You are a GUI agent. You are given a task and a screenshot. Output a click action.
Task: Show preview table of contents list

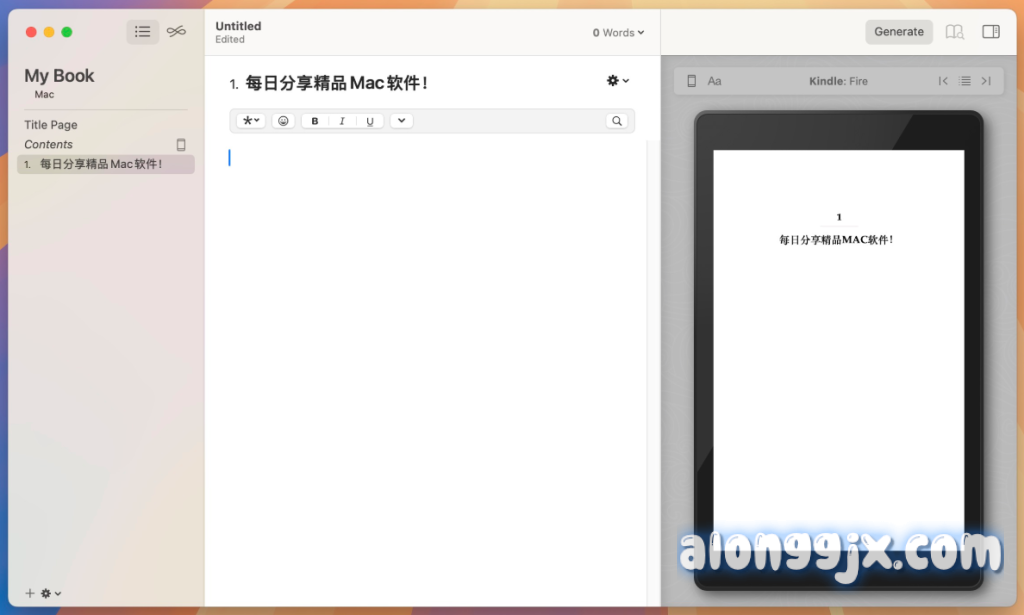click(965, 81)
